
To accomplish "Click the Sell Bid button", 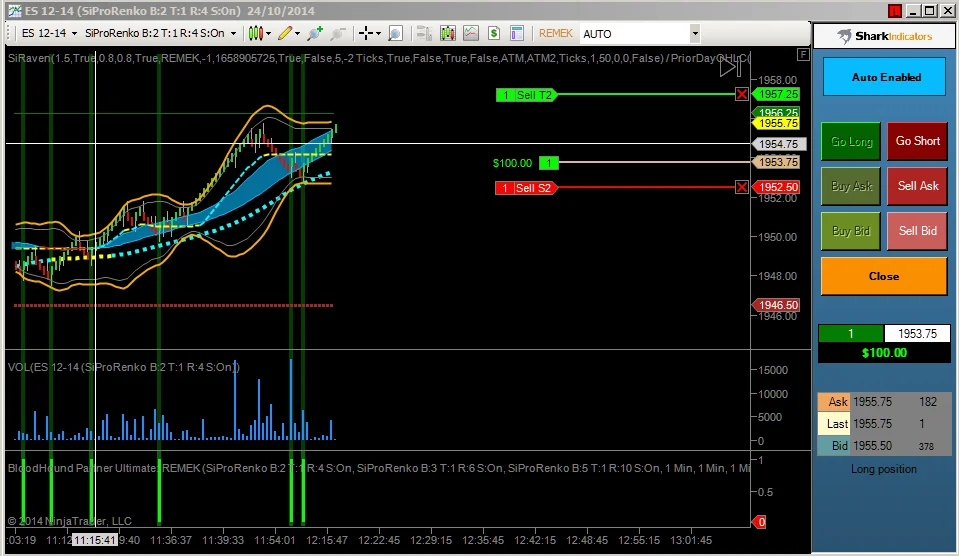I will [x=917, y=231].
